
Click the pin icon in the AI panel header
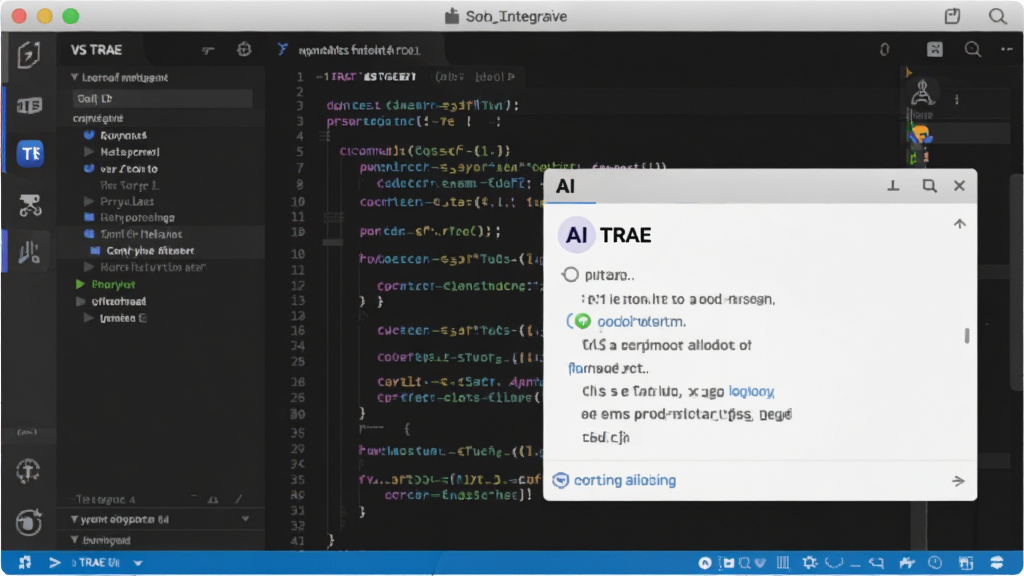coord(893,186)
